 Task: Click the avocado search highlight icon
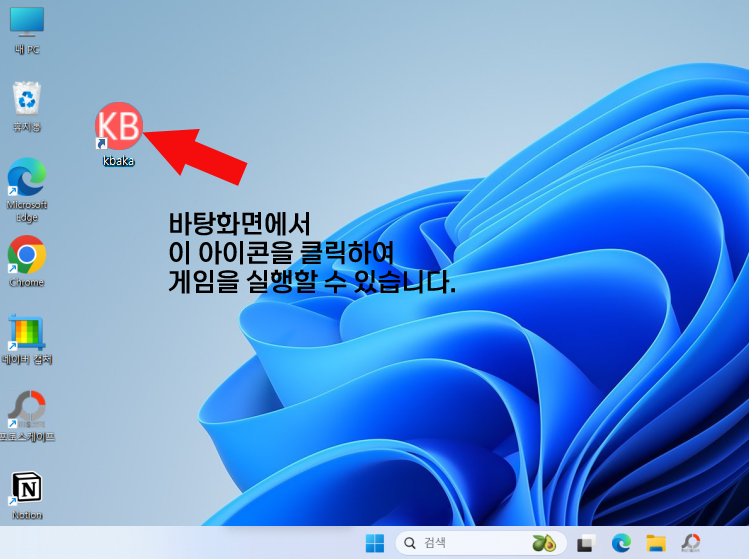(x=544, y=543)
